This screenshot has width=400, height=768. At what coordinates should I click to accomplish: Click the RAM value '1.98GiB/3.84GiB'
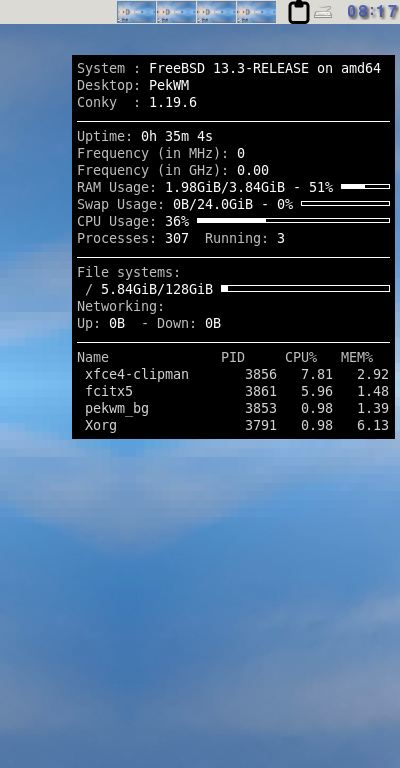225,188
